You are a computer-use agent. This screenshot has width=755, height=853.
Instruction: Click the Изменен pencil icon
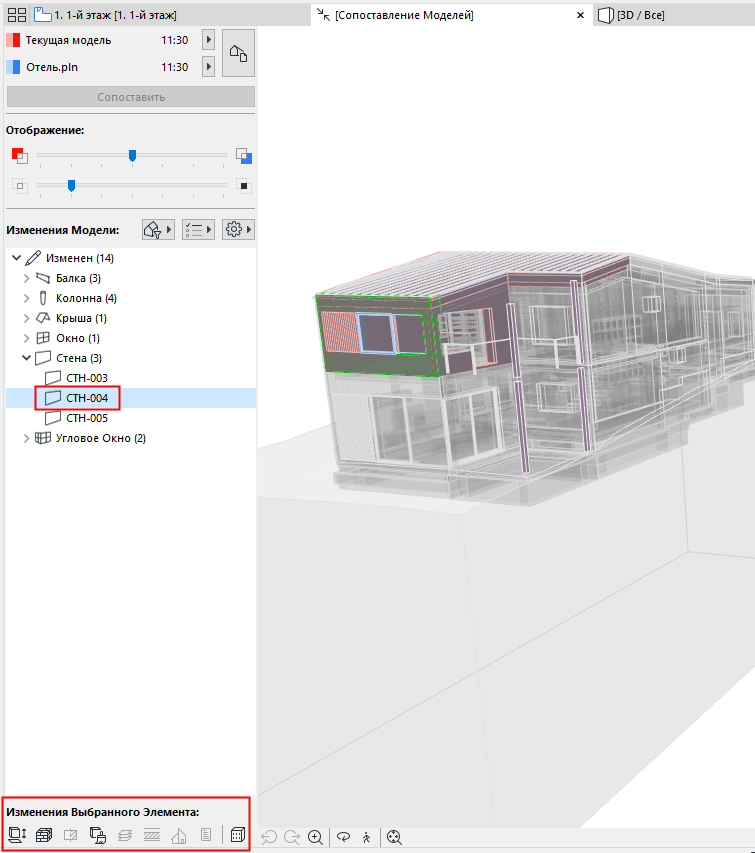33,258
